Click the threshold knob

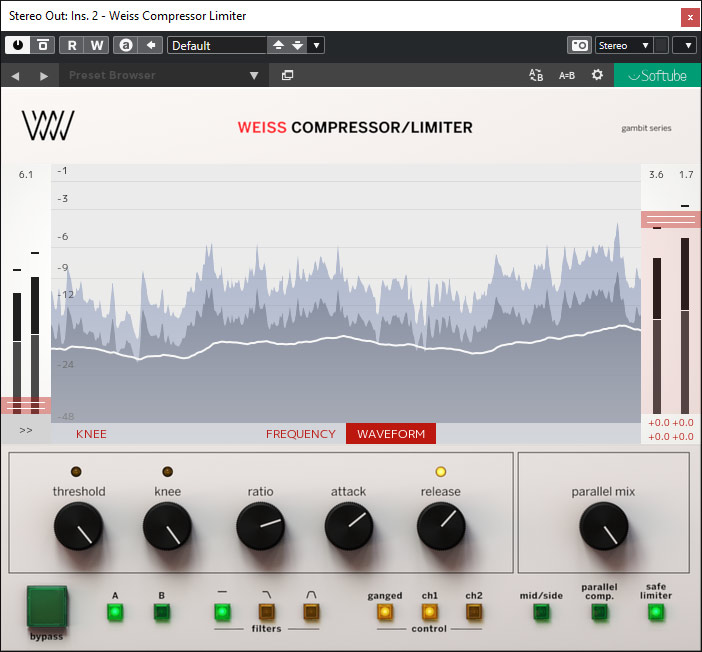79,526
